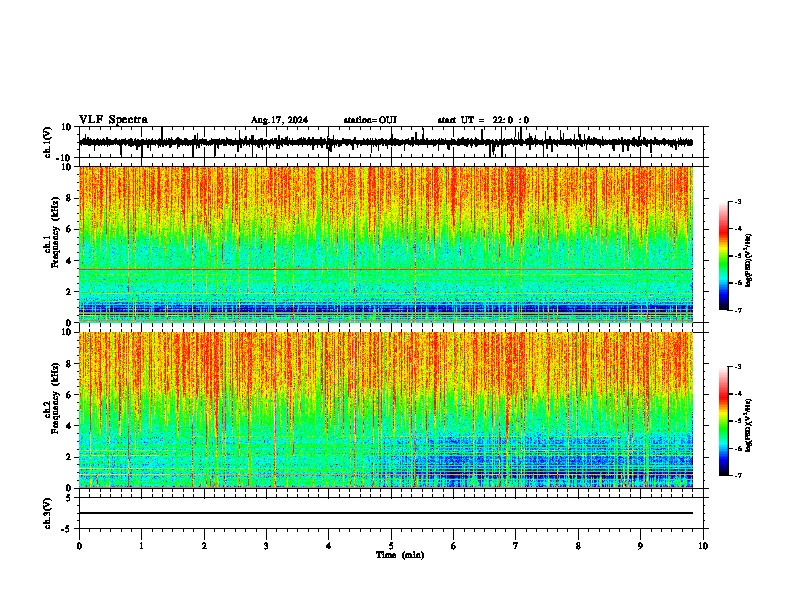Image resolution: width=792 pixels, height=612 pixels.
Task: Click the "-7" label on ch.2 color bar
Action: click(x=737, y=476)
